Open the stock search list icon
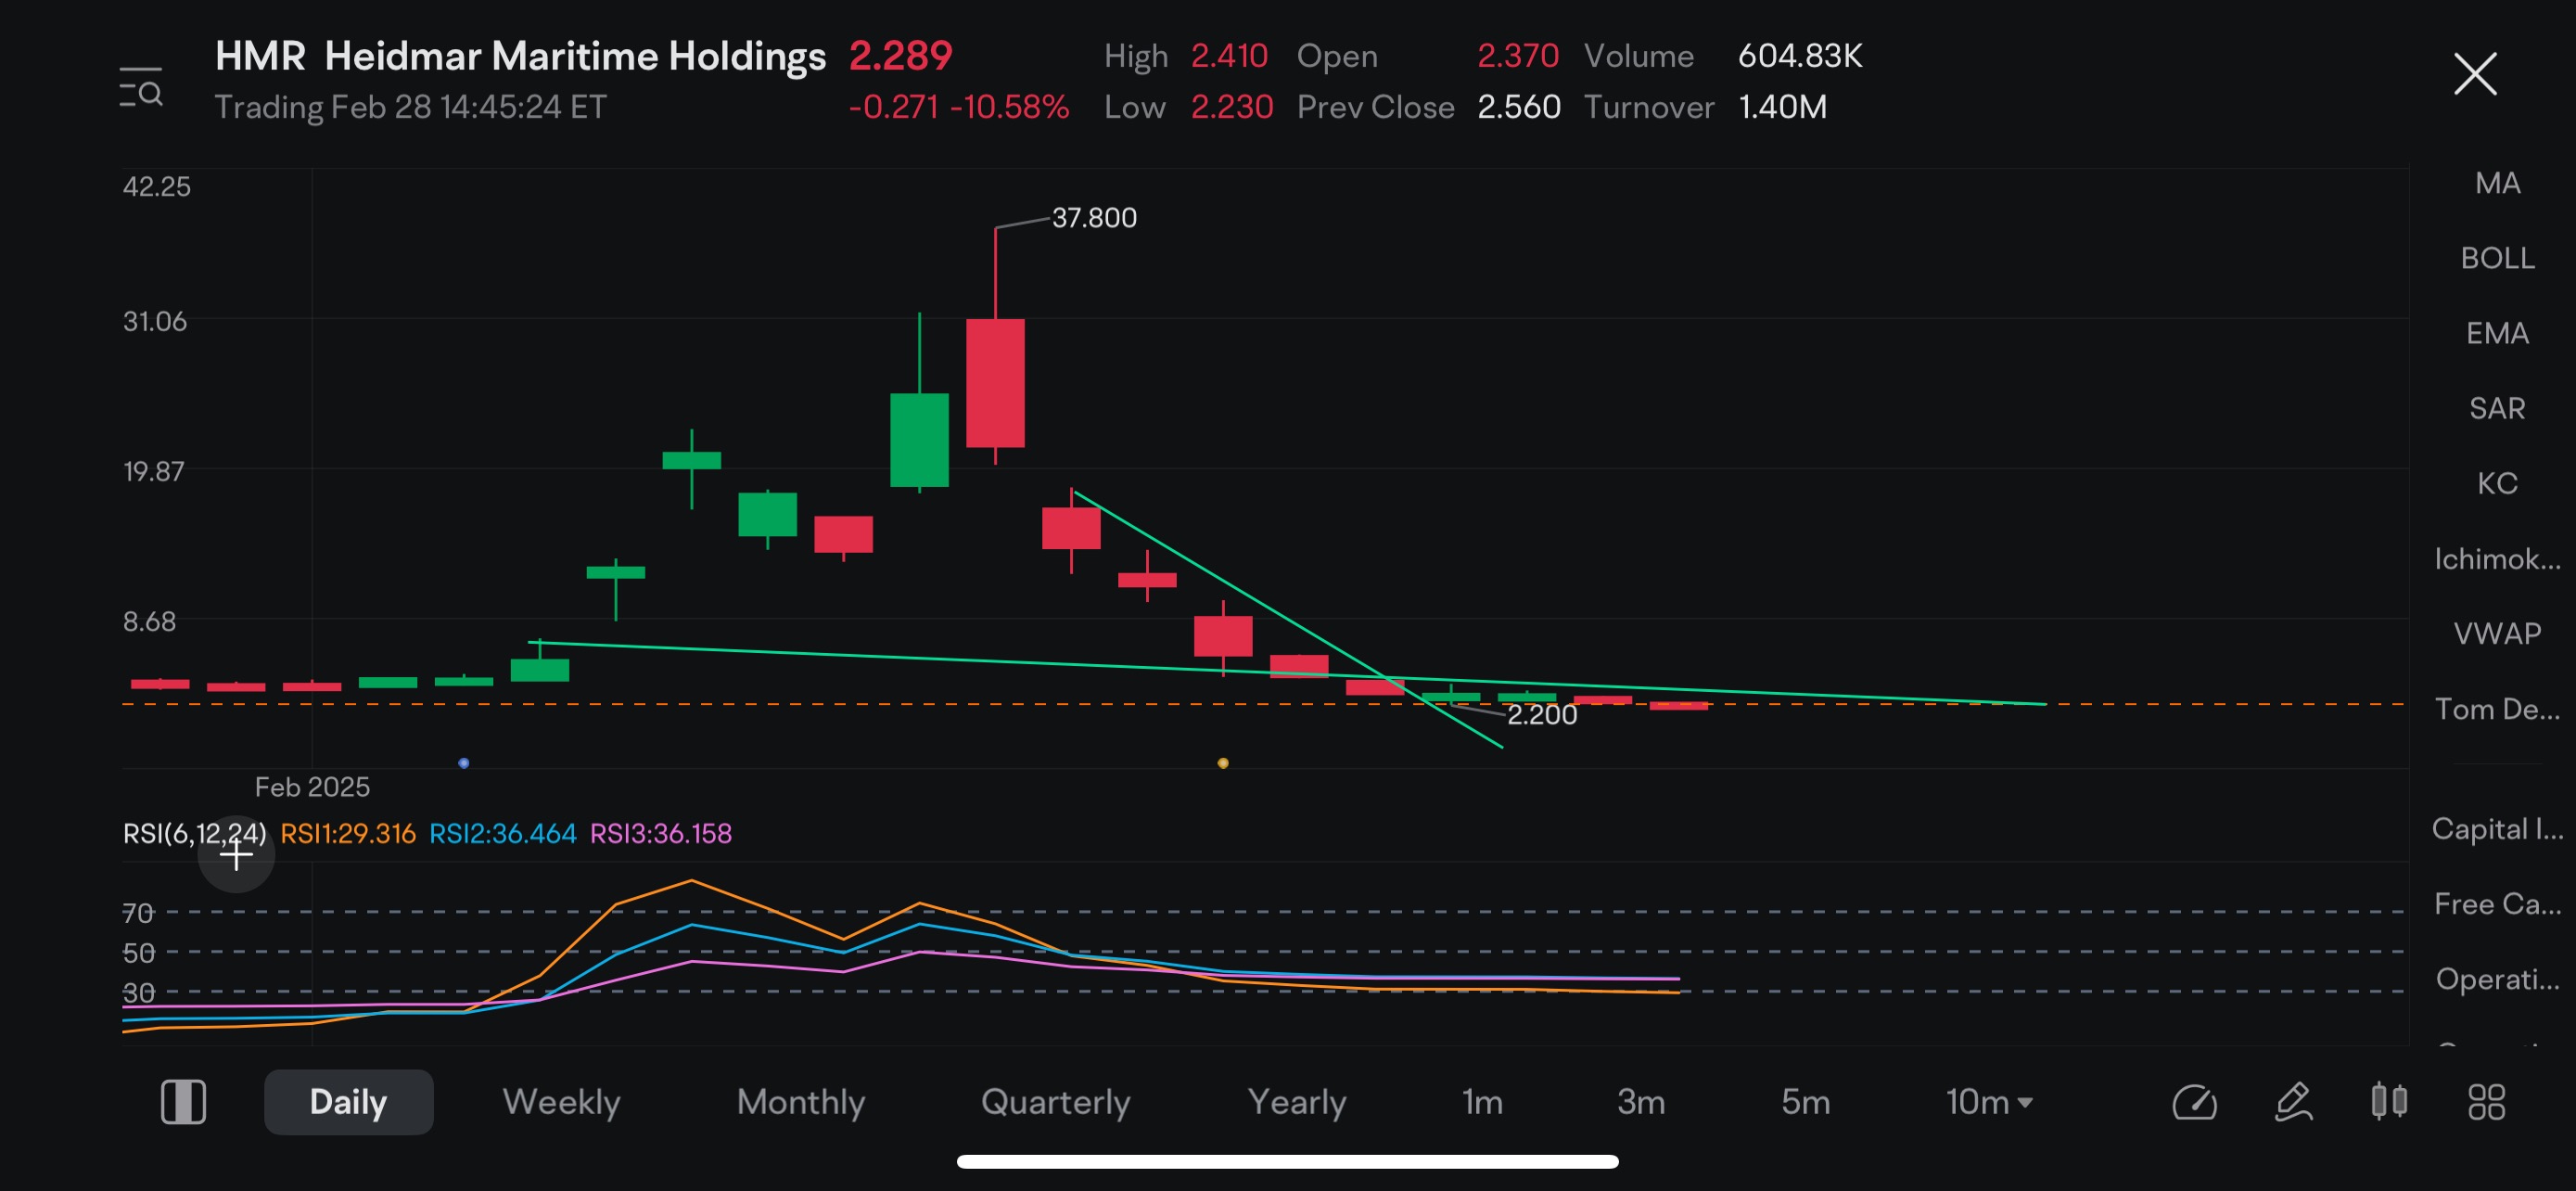Screen dimensions: 2576x1191 (x=141, y=88)
